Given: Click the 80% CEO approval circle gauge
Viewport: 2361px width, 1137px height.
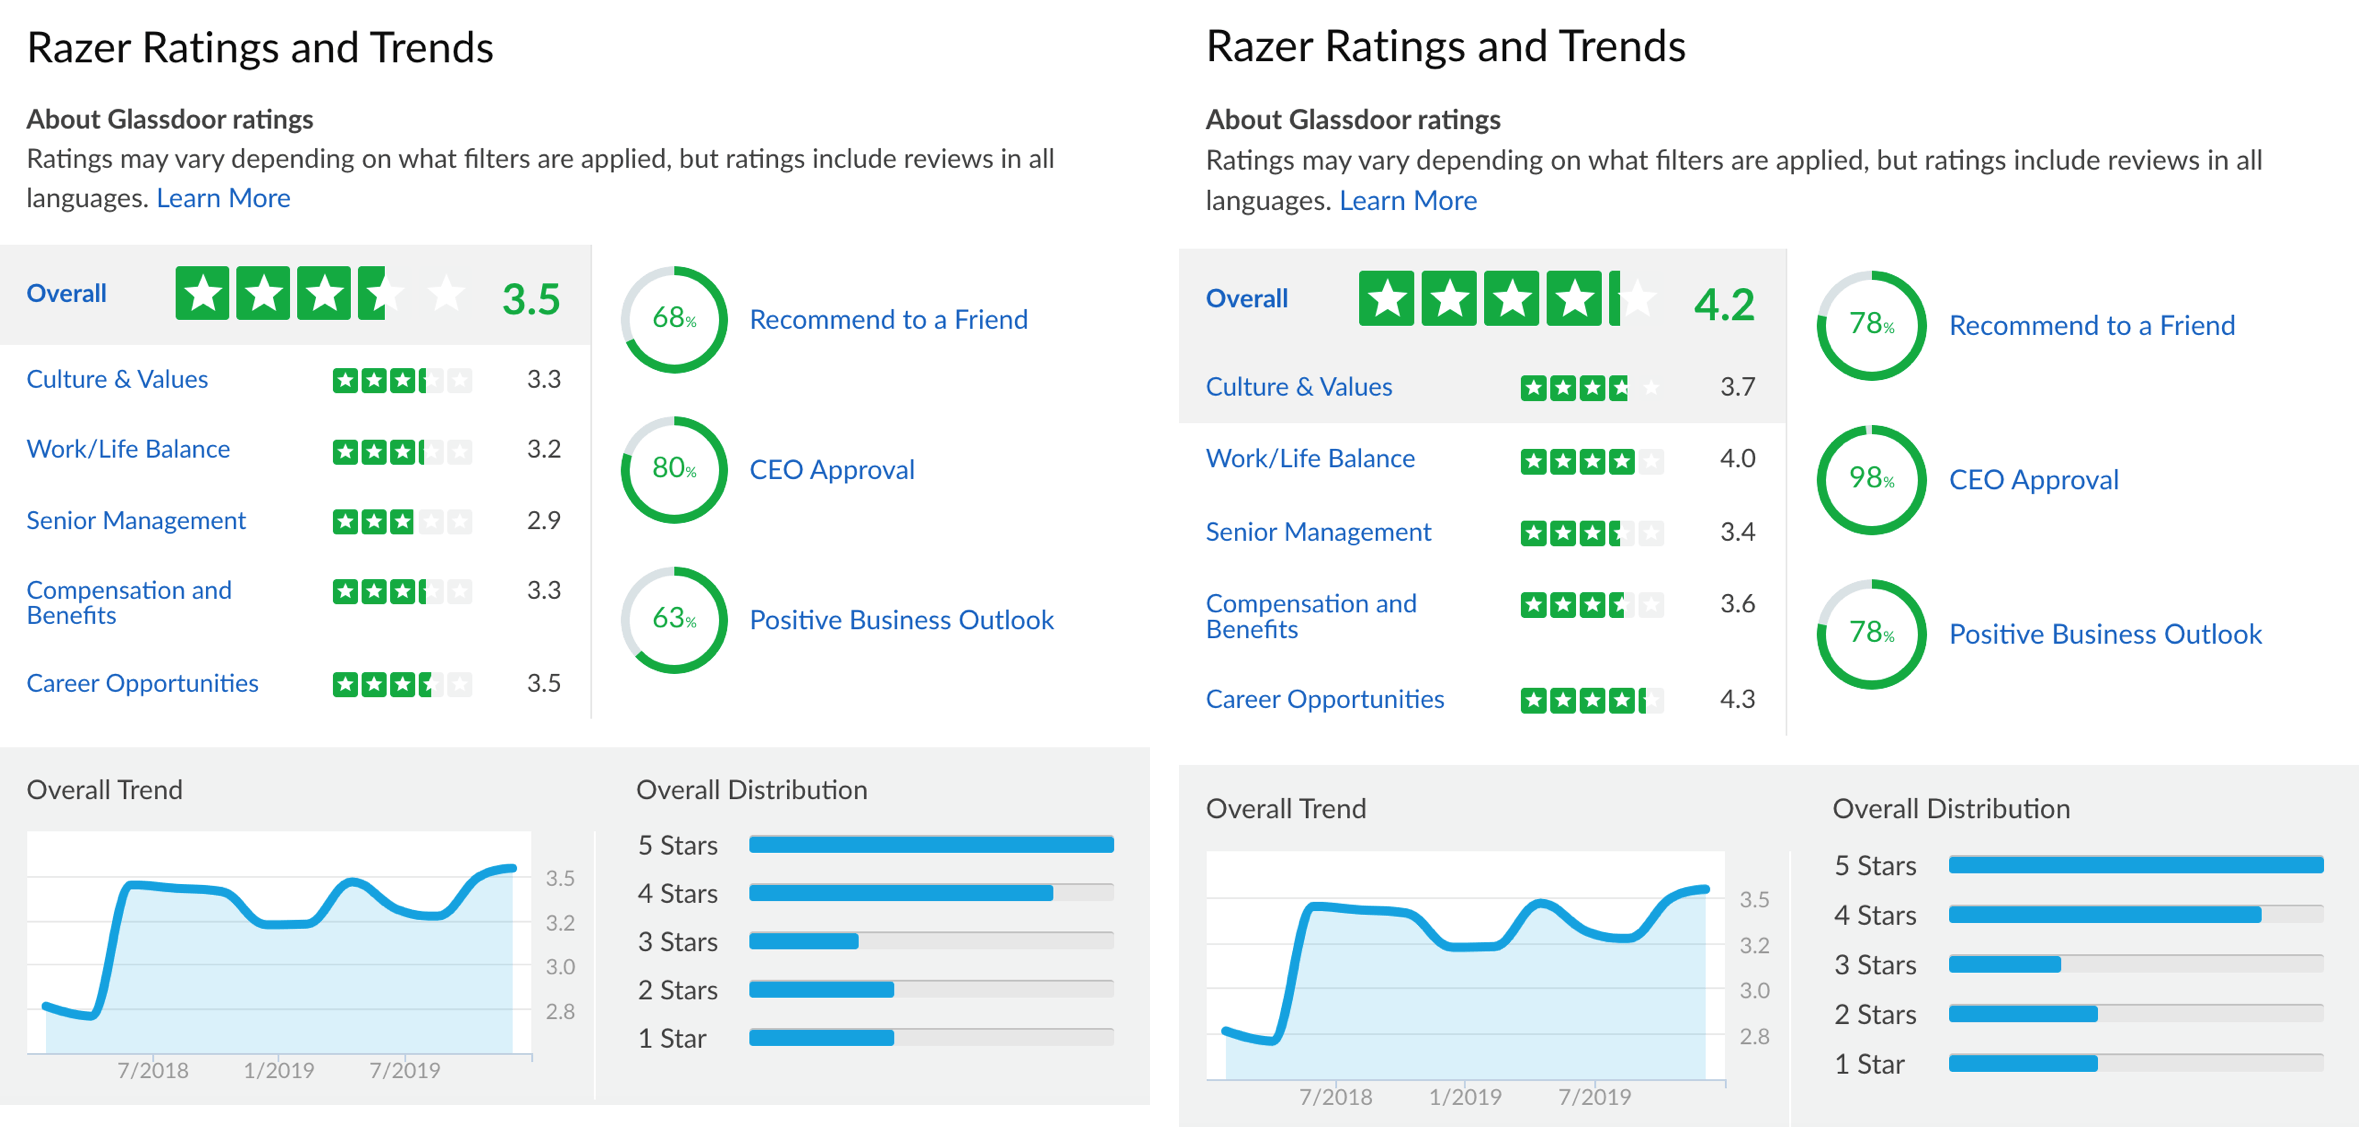Looking at the screenshot, I should (x=674, y=469).
